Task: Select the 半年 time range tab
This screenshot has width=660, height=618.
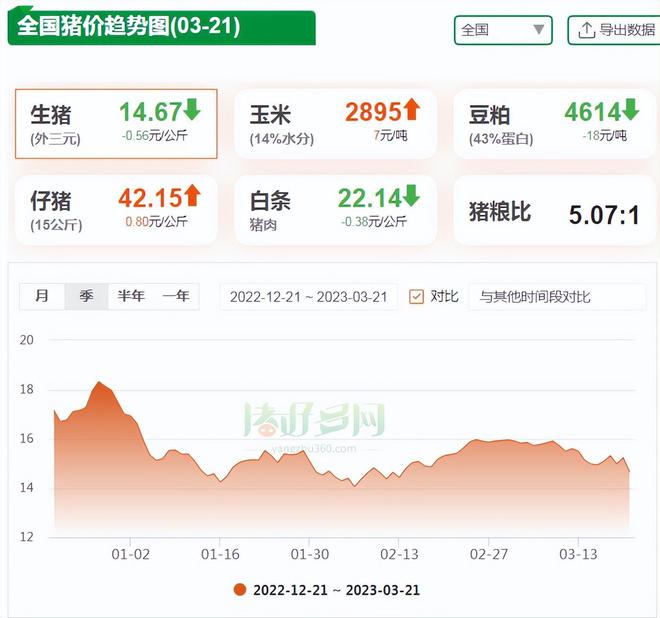Action: pos(131,296)
